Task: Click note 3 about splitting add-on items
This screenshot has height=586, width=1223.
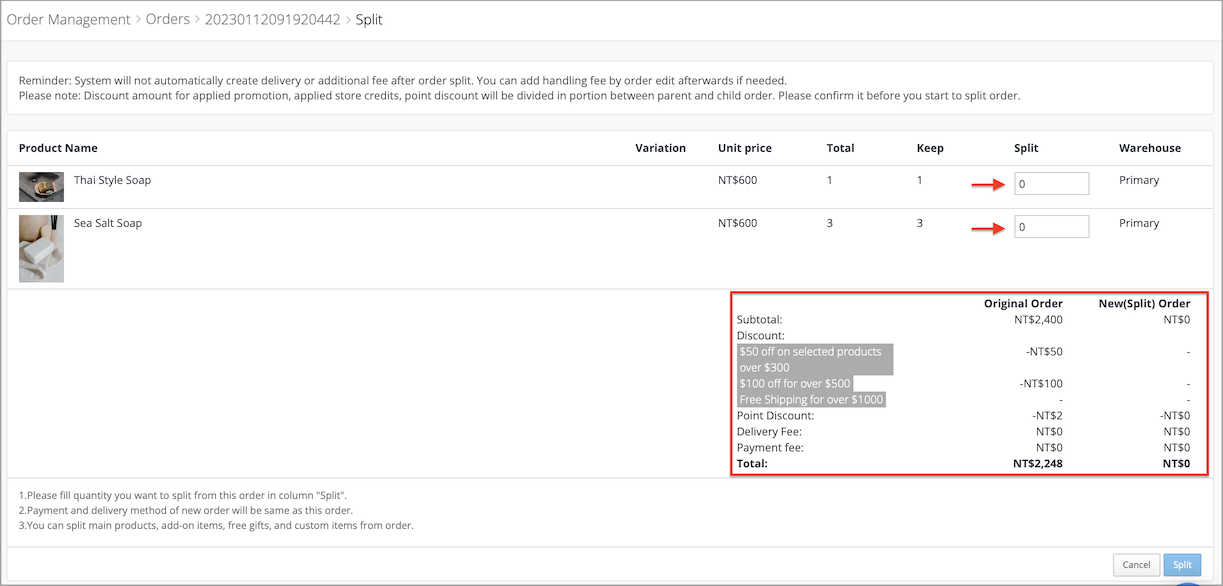Action: (216, 525)
